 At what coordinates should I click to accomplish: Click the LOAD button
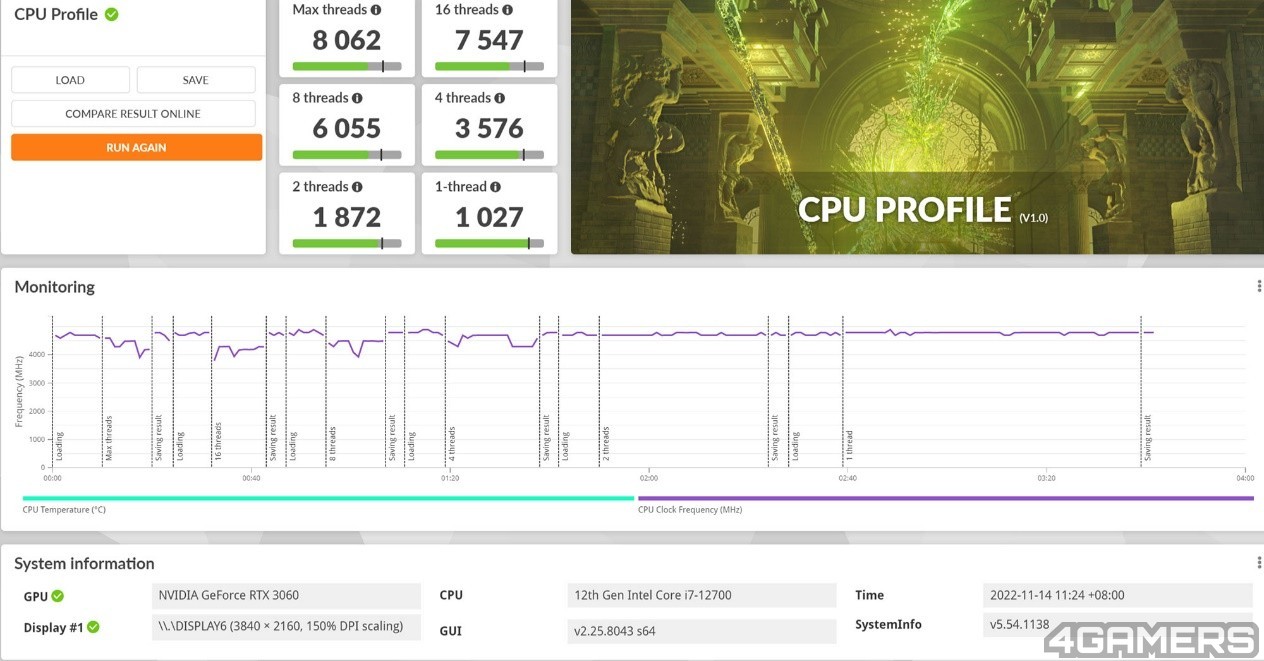pos(70,80)
